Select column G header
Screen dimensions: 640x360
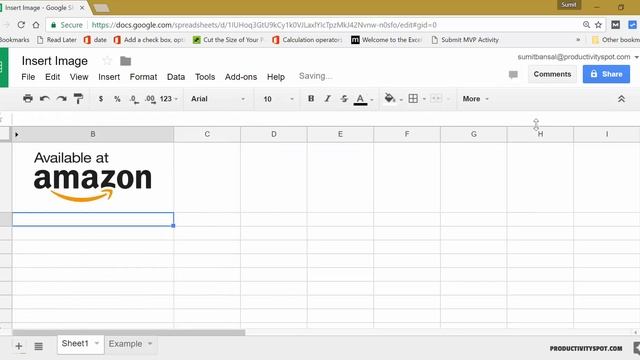pyautogui.click(x=473, y=134)
